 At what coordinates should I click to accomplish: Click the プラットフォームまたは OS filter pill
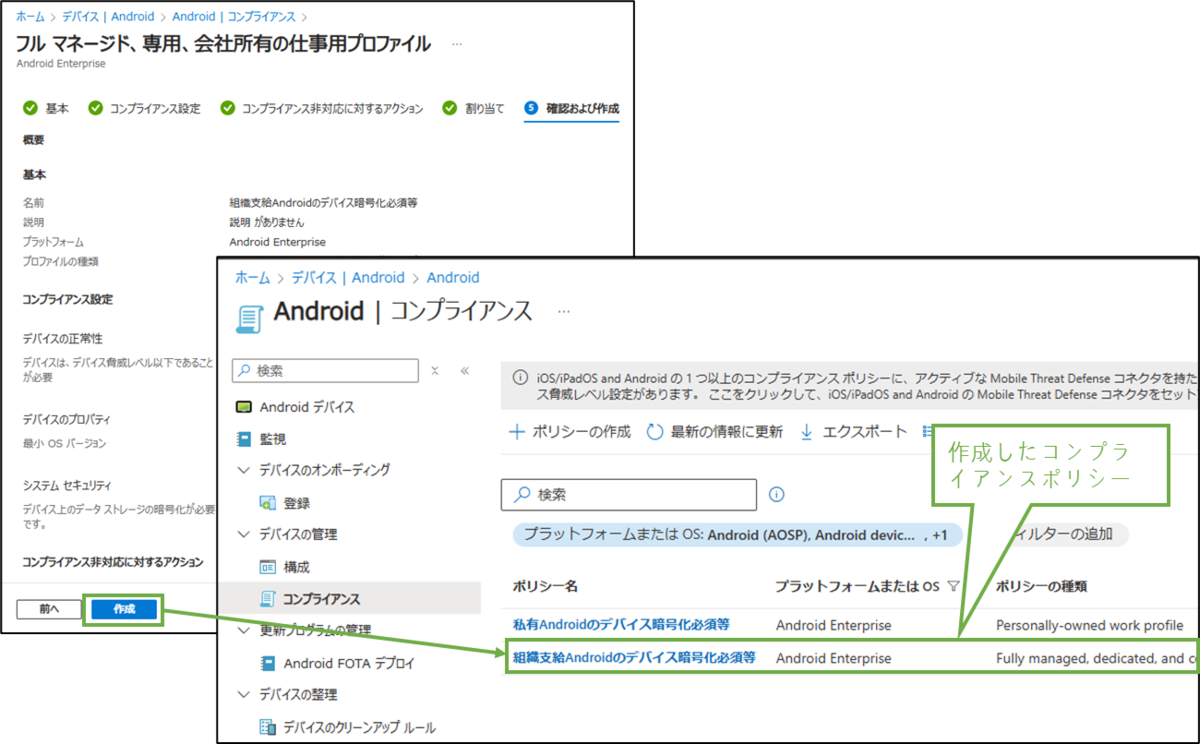point(737,535)
